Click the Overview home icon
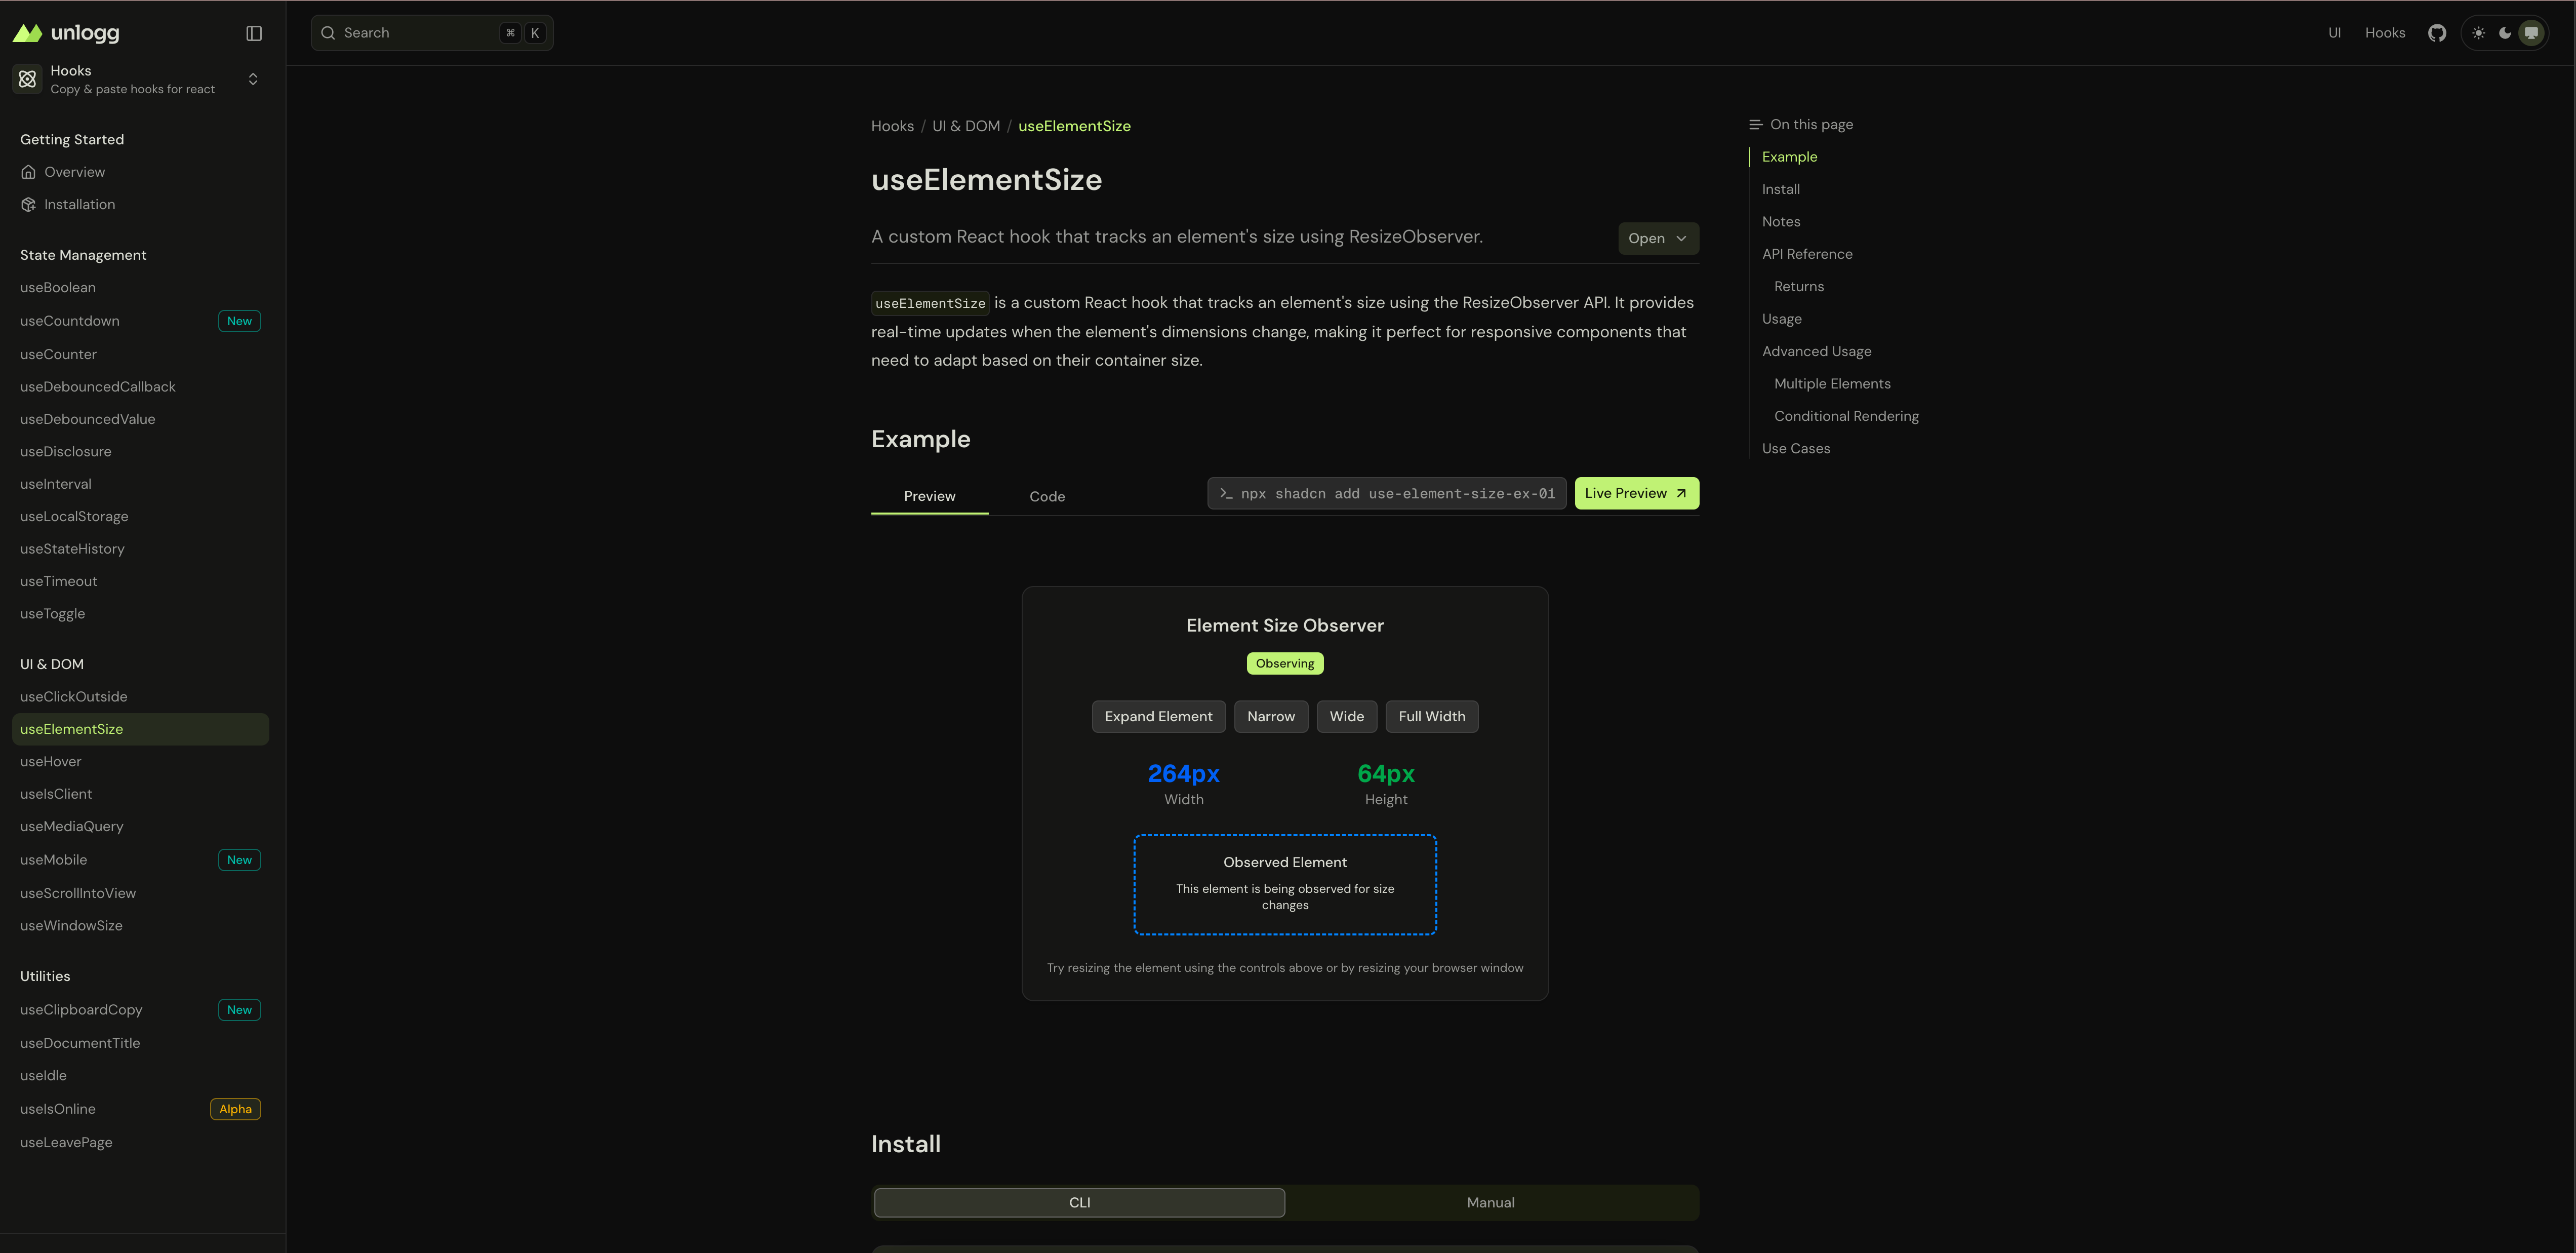 coord(28,171)
